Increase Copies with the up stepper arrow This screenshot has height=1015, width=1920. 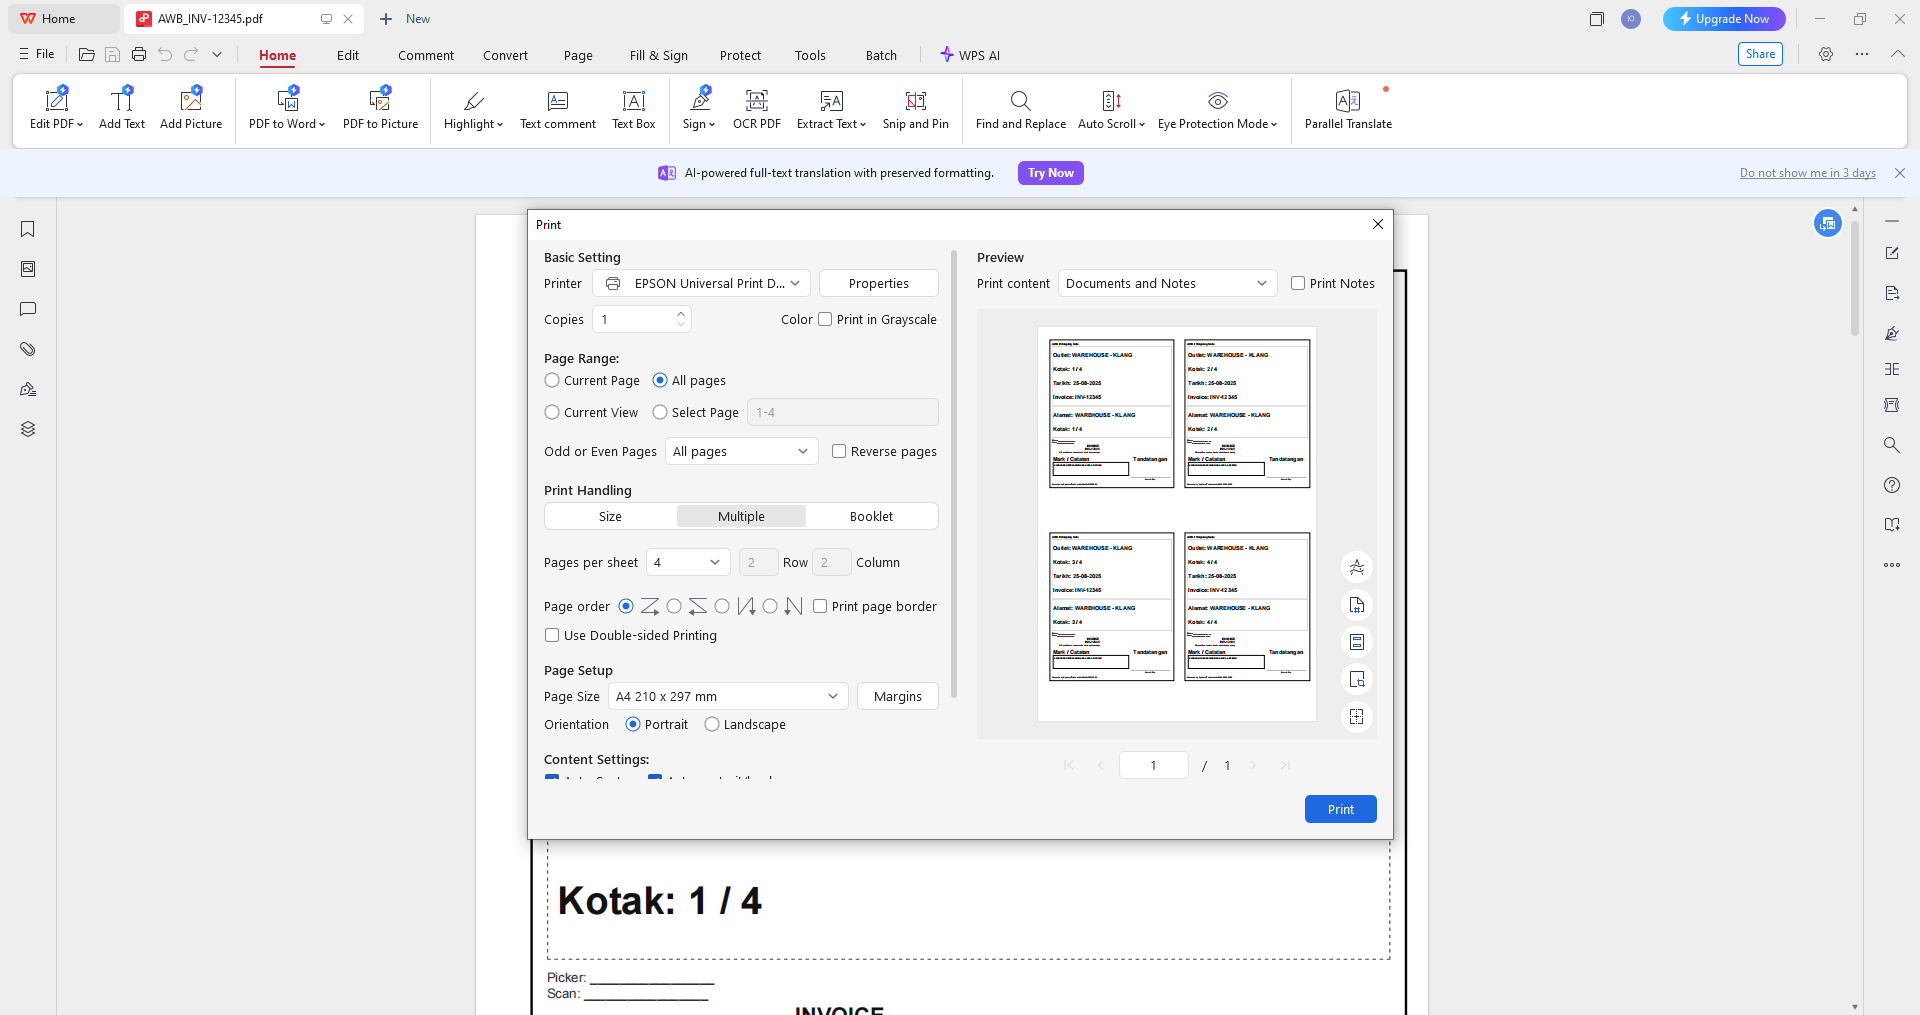point(681,313)
